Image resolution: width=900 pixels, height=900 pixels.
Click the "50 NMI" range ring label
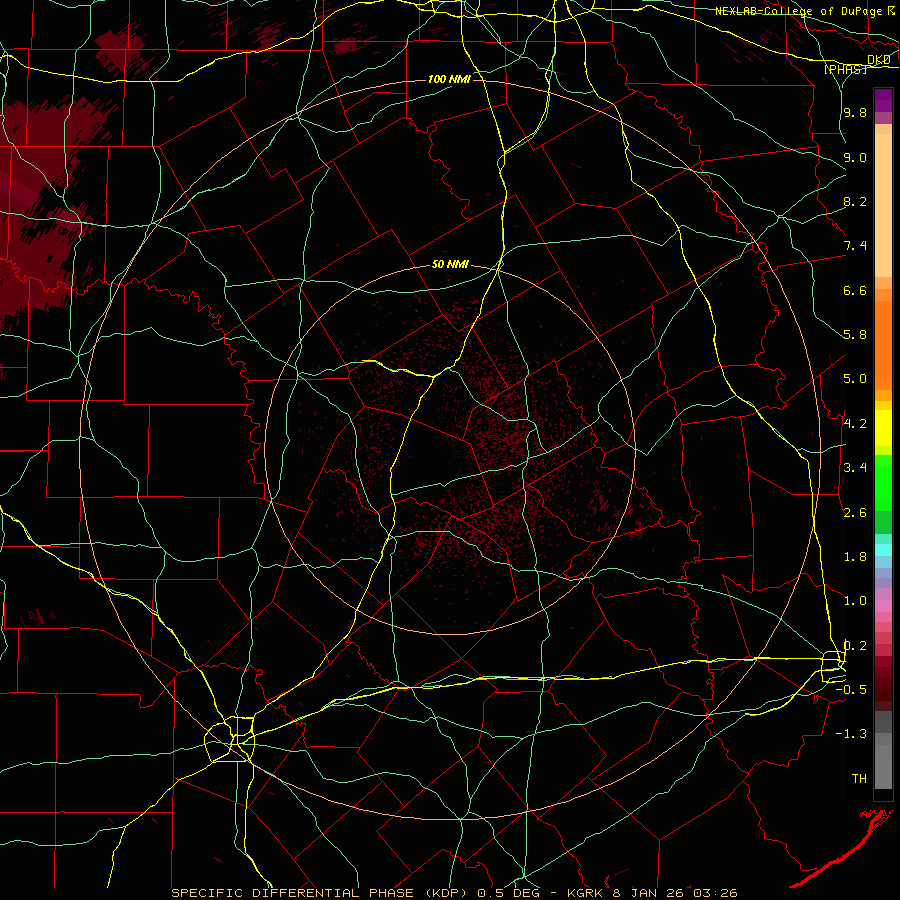[x=450, y=265]
